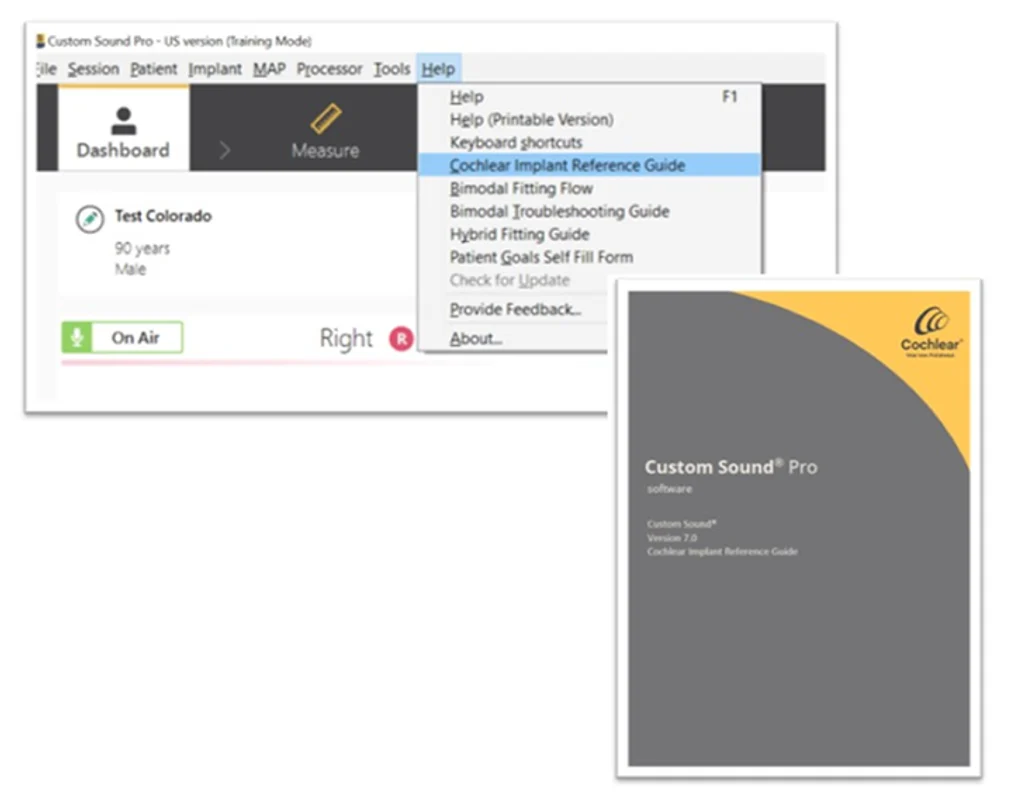Click the Dashboard person icon
The height and width of the screenshot is (800, 1010).
point(123,121)
